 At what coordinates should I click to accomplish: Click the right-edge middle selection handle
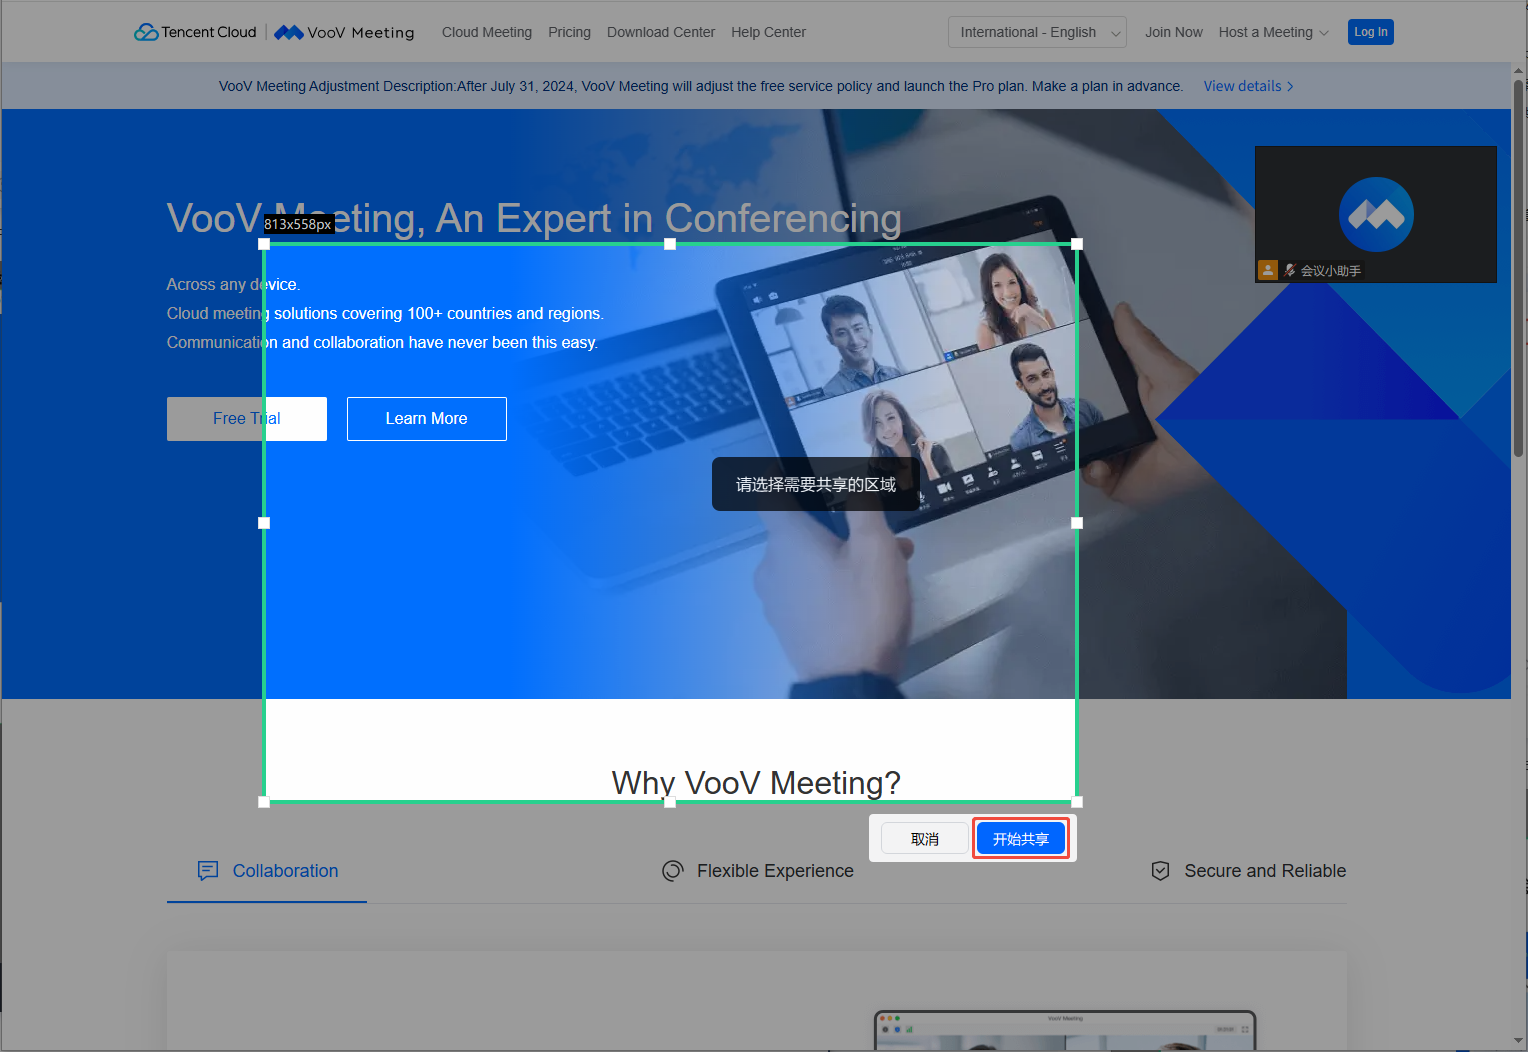tap(1077, 523)
